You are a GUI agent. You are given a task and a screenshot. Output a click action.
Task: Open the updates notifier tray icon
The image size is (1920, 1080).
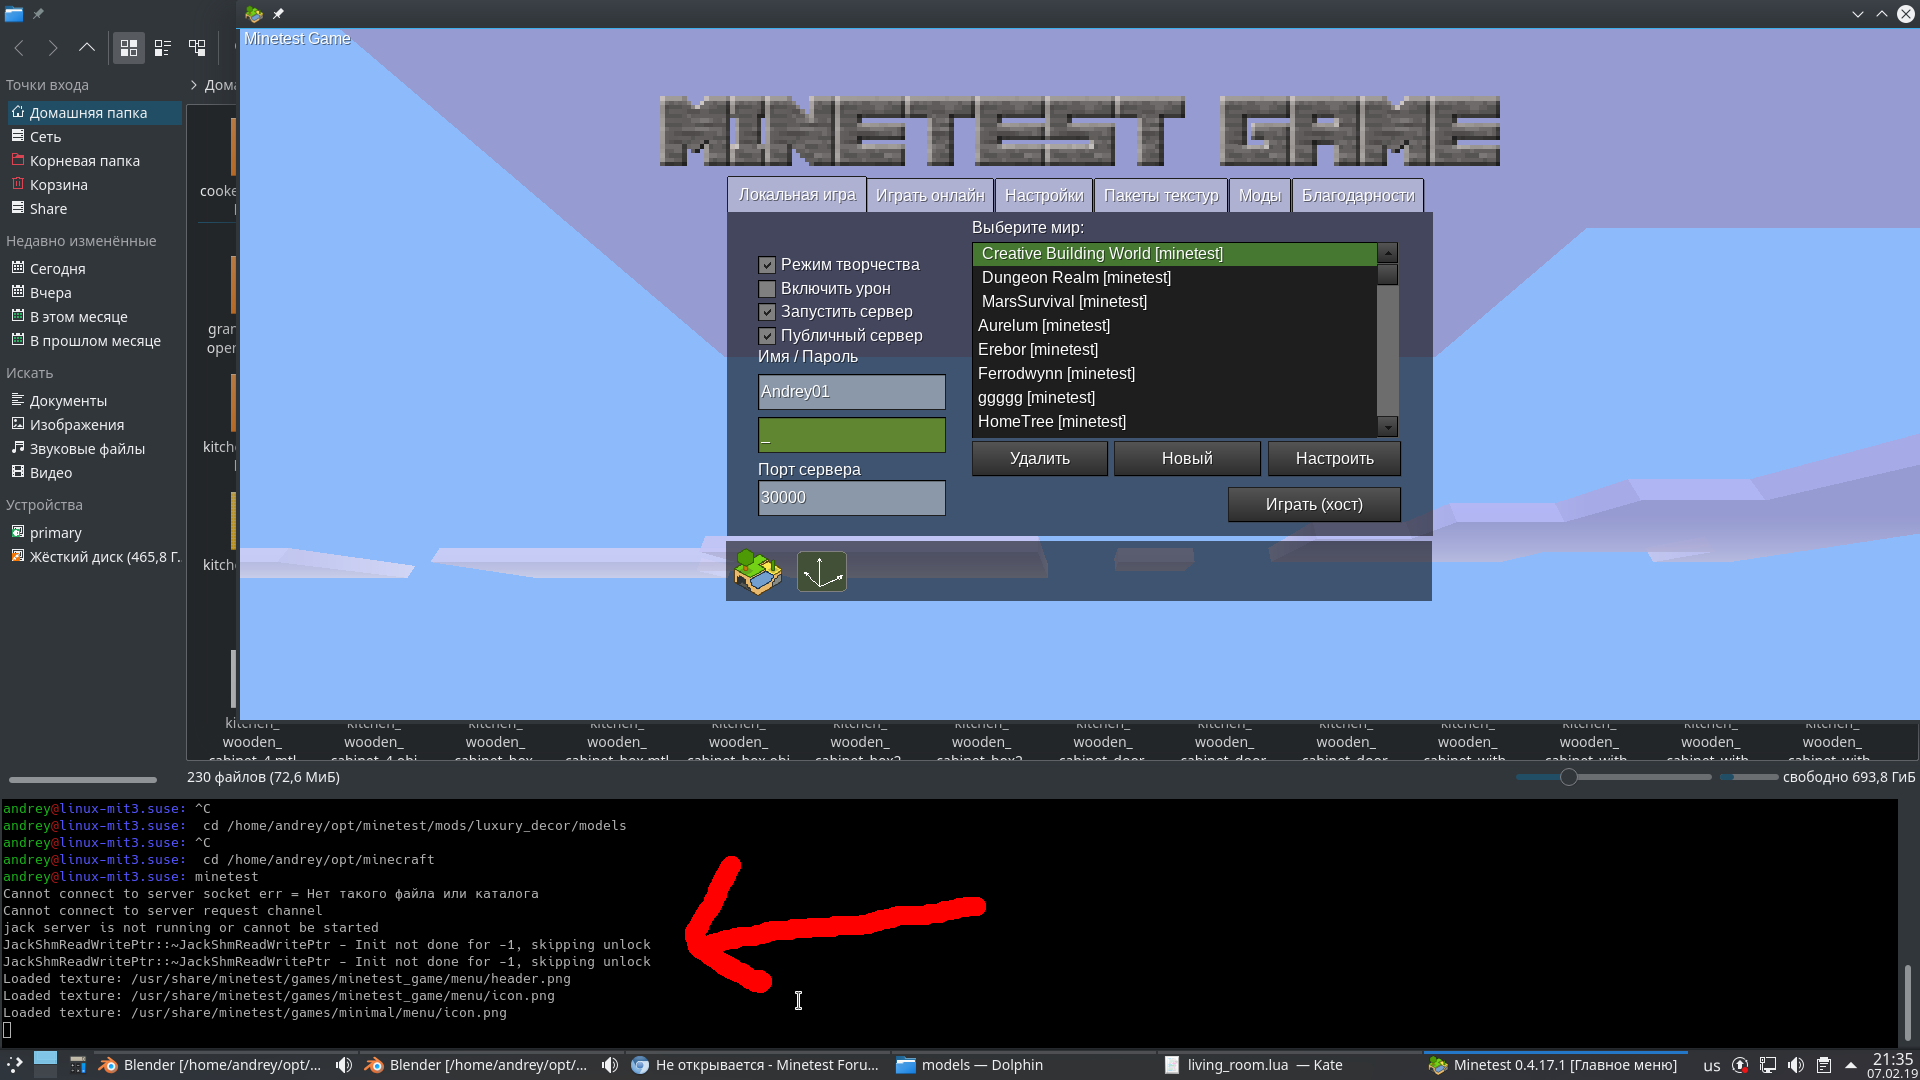click(x=1740, y=1065)
